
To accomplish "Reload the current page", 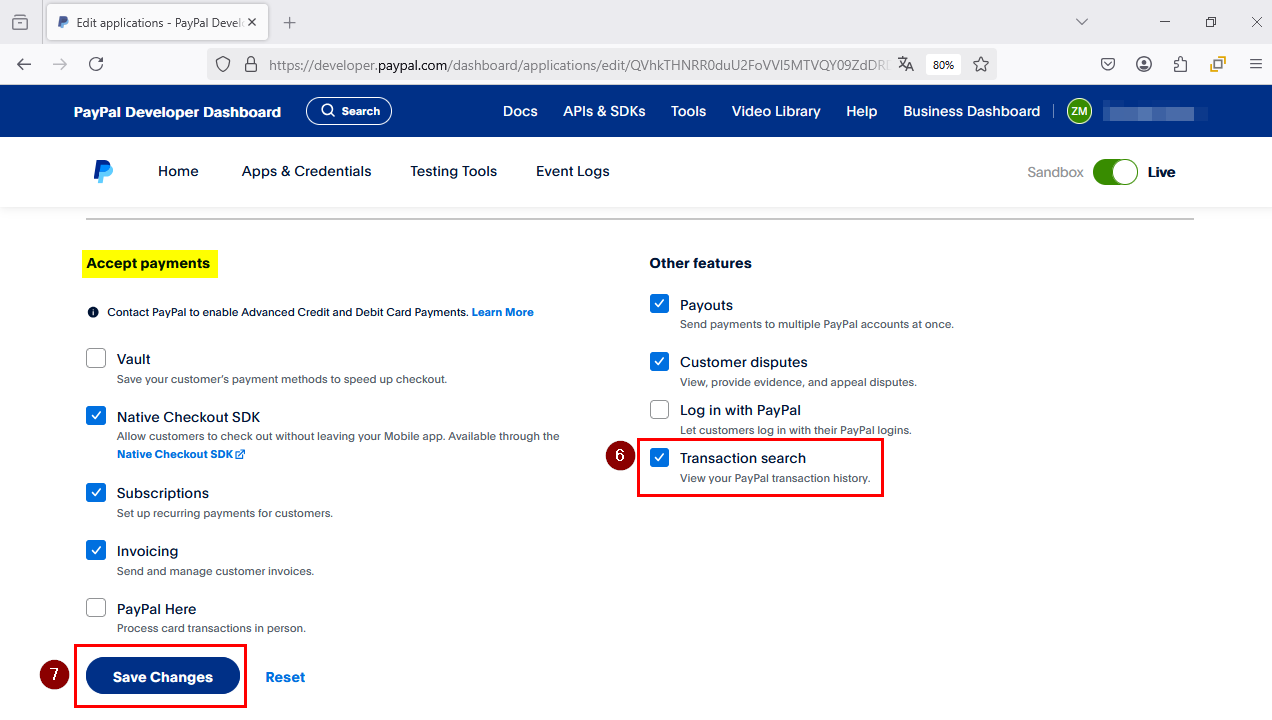I will (96, 64).
